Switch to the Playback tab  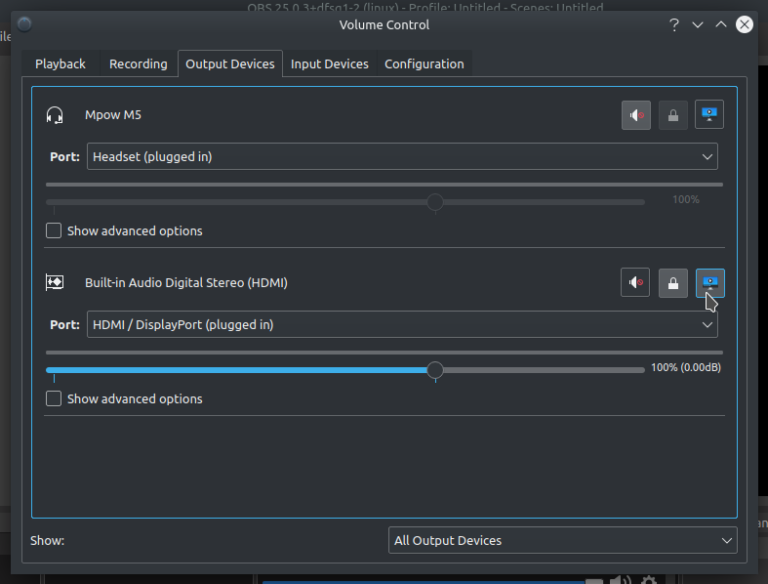coord(60,64)
